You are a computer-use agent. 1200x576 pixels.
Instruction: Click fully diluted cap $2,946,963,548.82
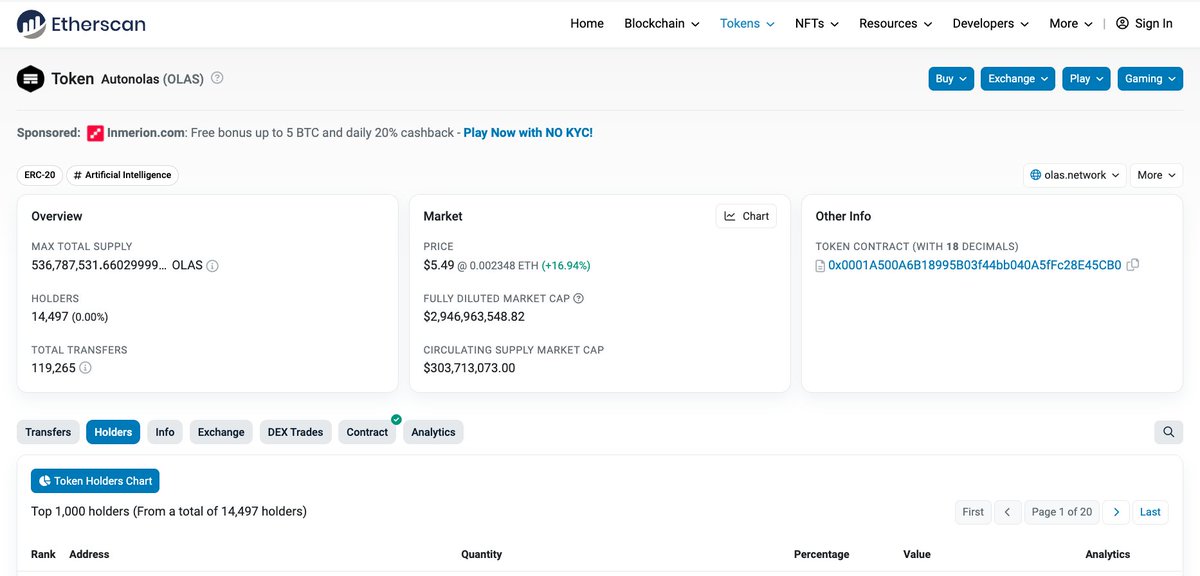point(474,316)
